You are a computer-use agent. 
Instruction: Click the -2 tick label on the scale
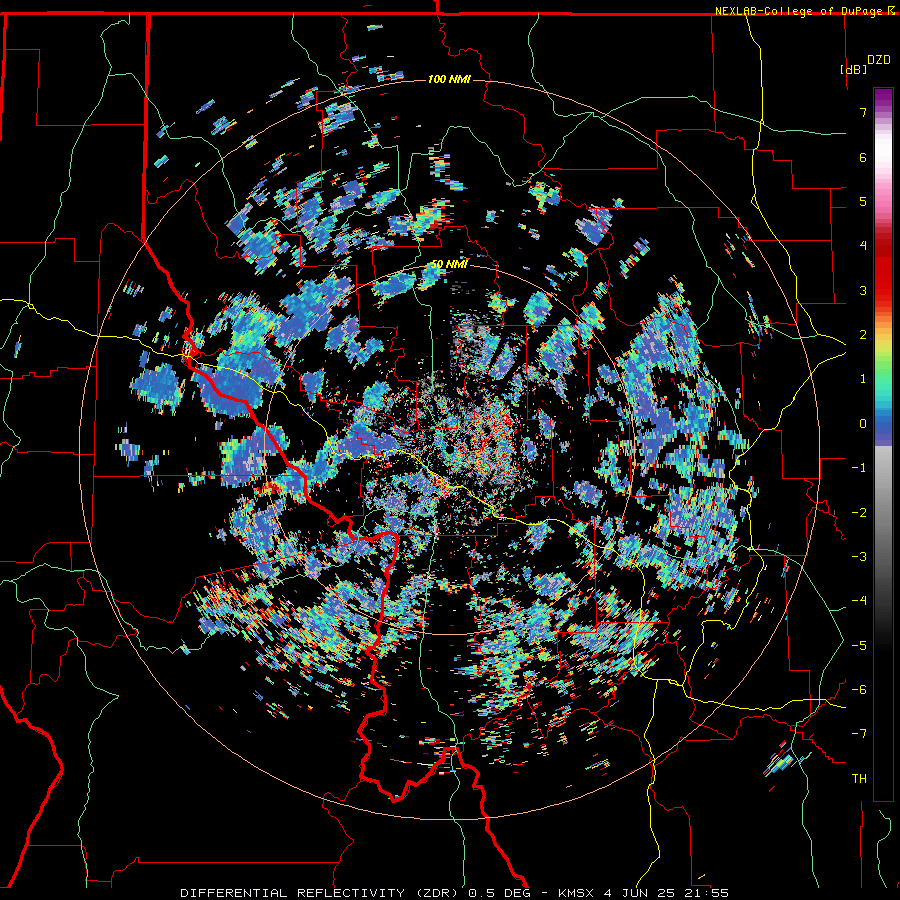[x=859, y=513]
